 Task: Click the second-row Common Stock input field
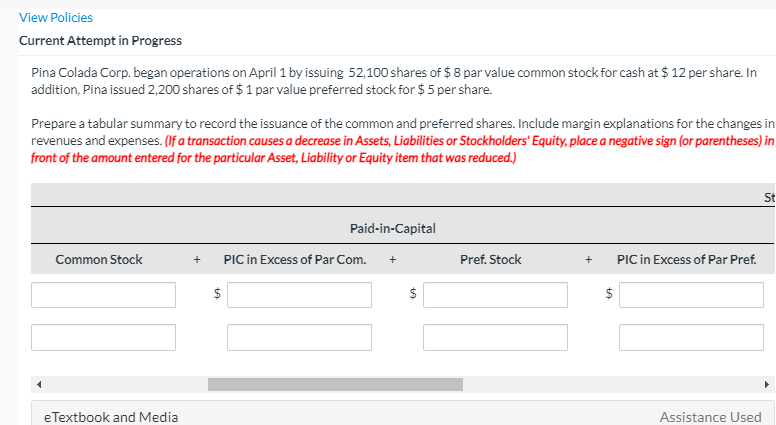(103, 337)
